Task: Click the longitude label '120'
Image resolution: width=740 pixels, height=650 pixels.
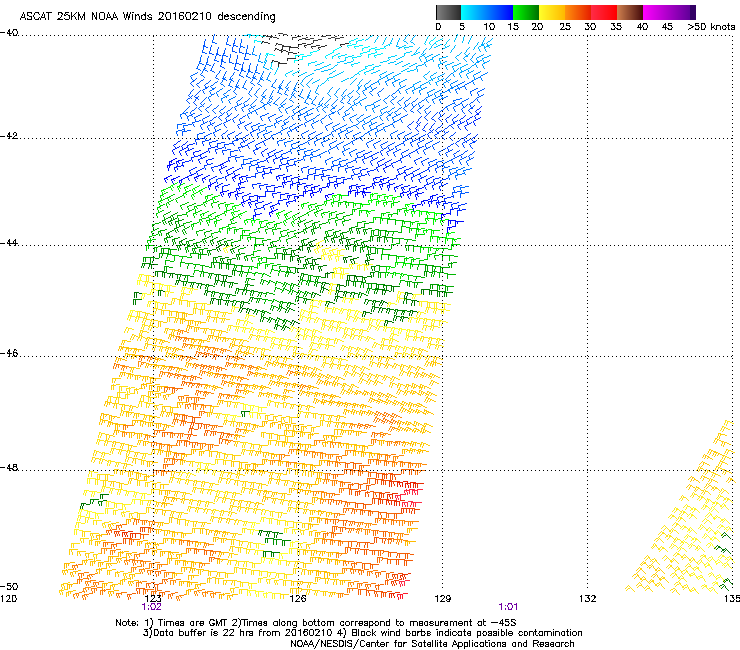Action: (x=8, y=599)
